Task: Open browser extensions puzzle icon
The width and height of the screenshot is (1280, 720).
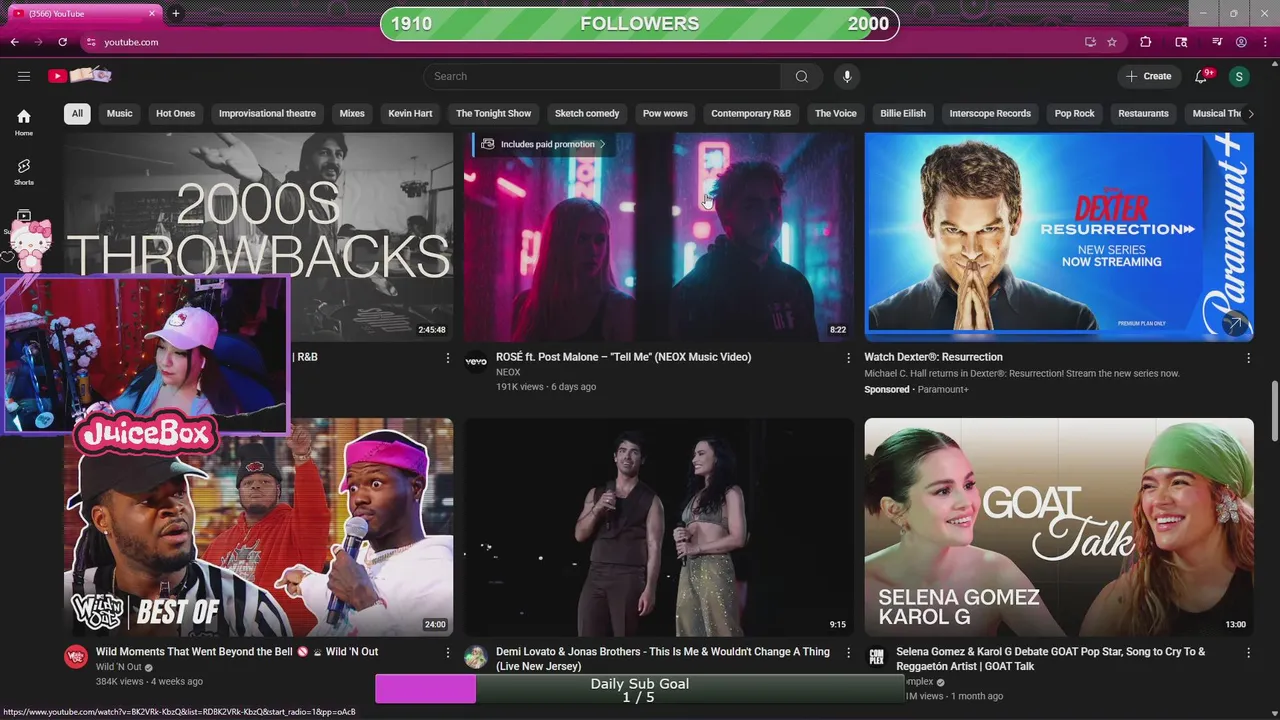Action: (1146, 42)
